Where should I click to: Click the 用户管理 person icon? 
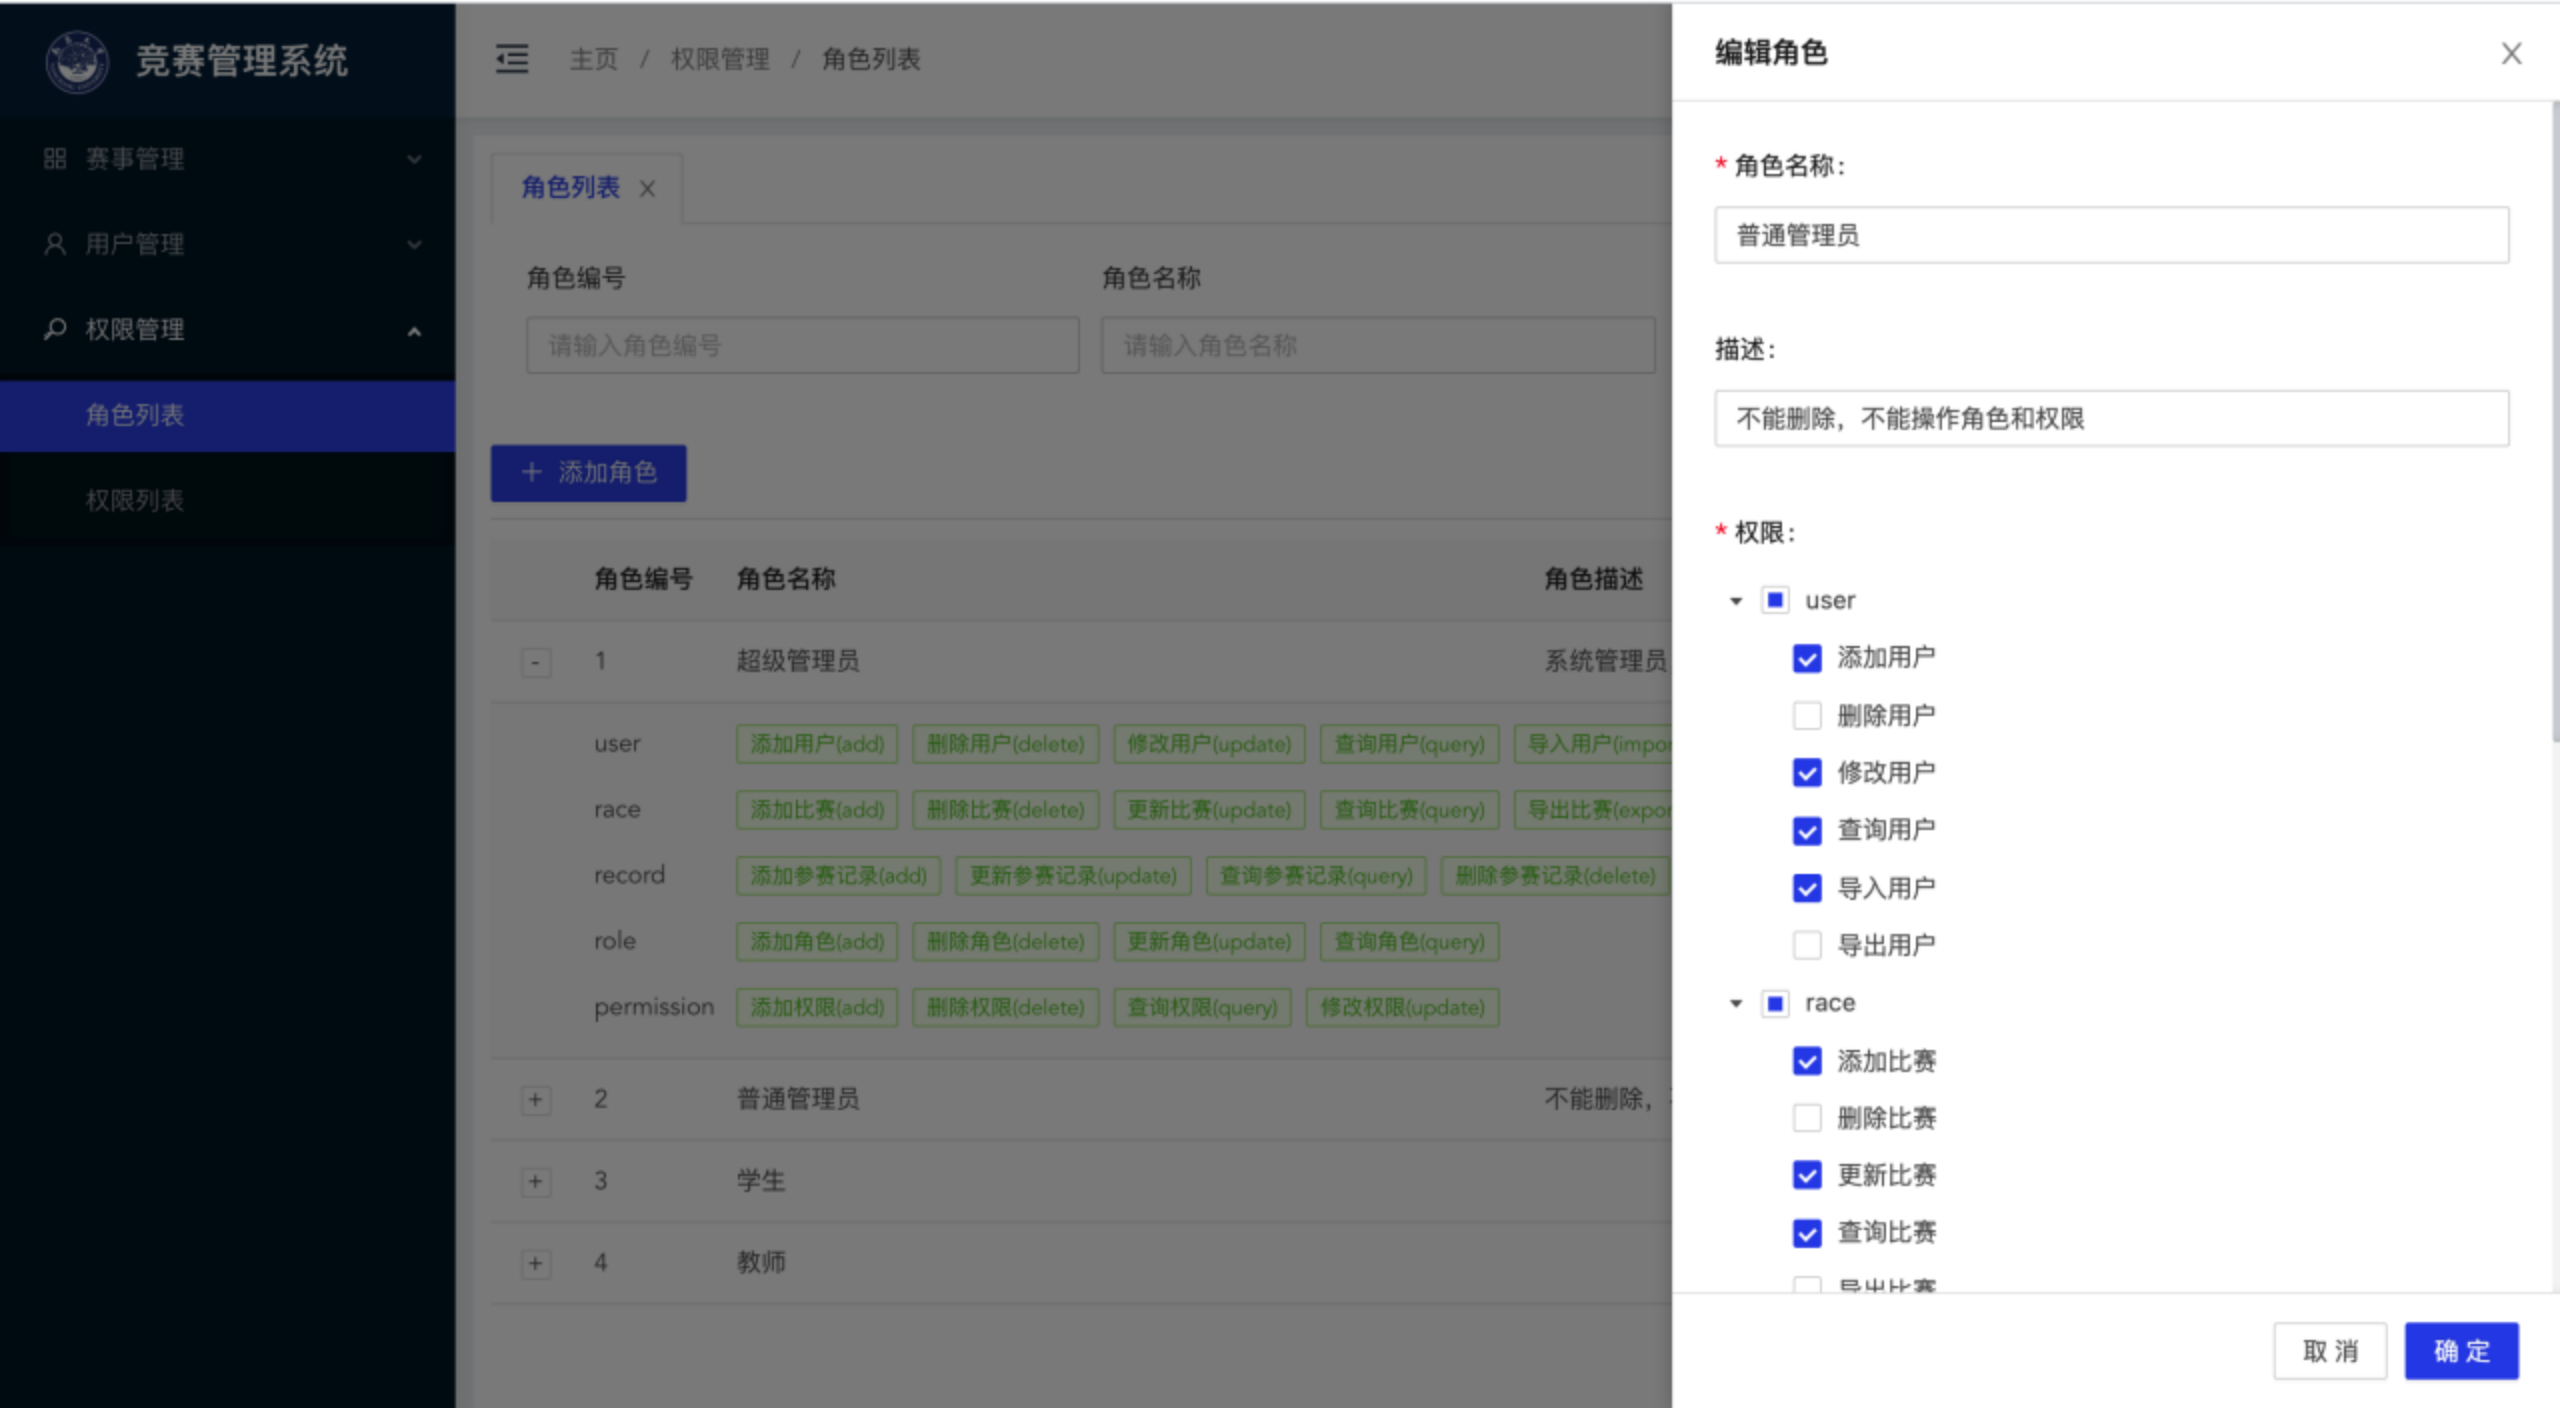(x=55, y=244)
